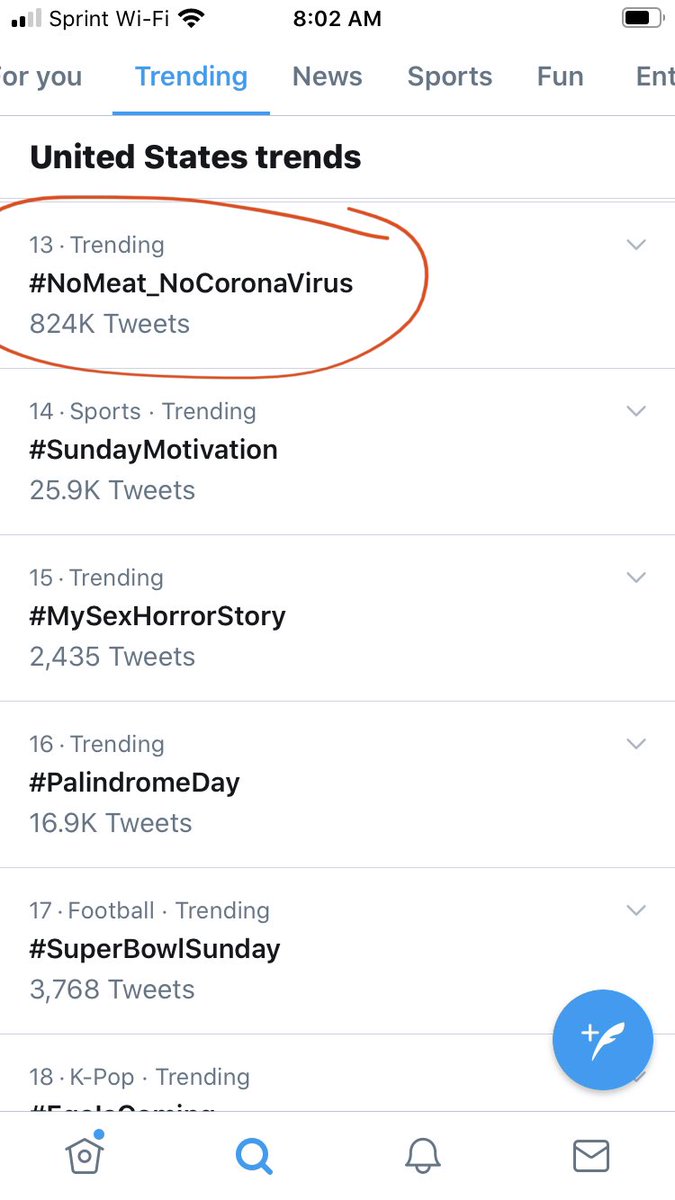
Task: Tap the Wi-Fi status icon
Action: tap(193, 18)
